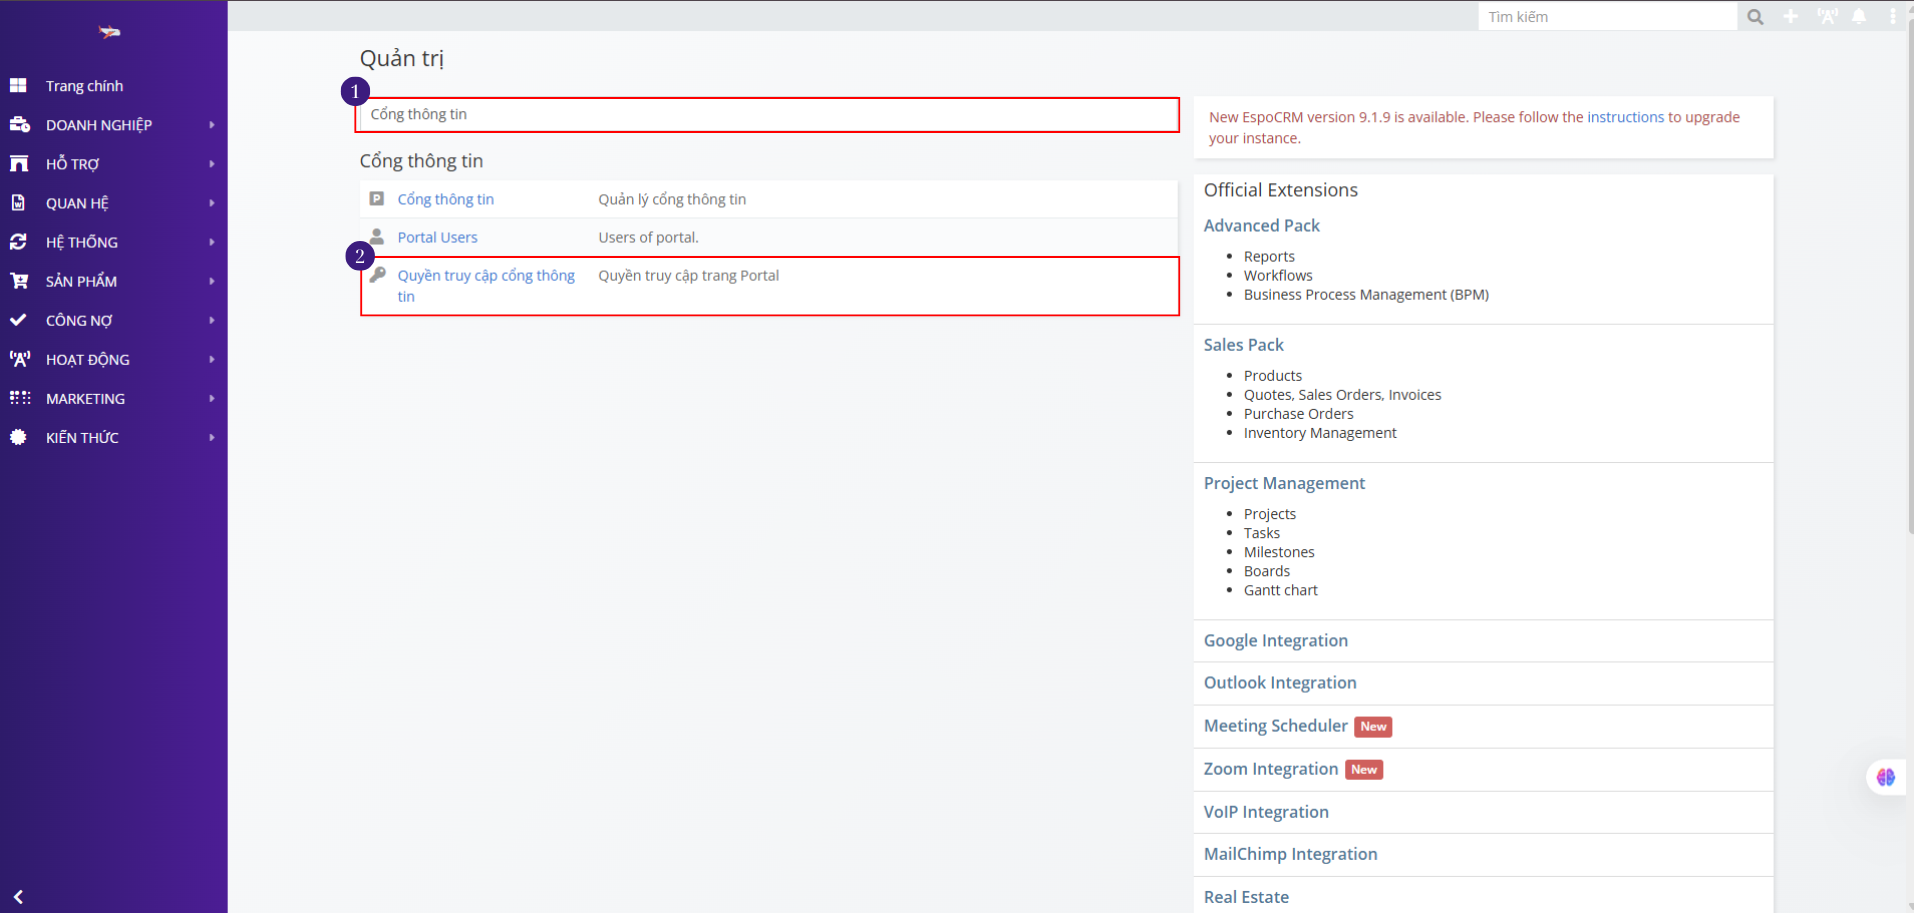Open the Advanced Pack extension link

pyautogui.click(x=1261, y=226)
